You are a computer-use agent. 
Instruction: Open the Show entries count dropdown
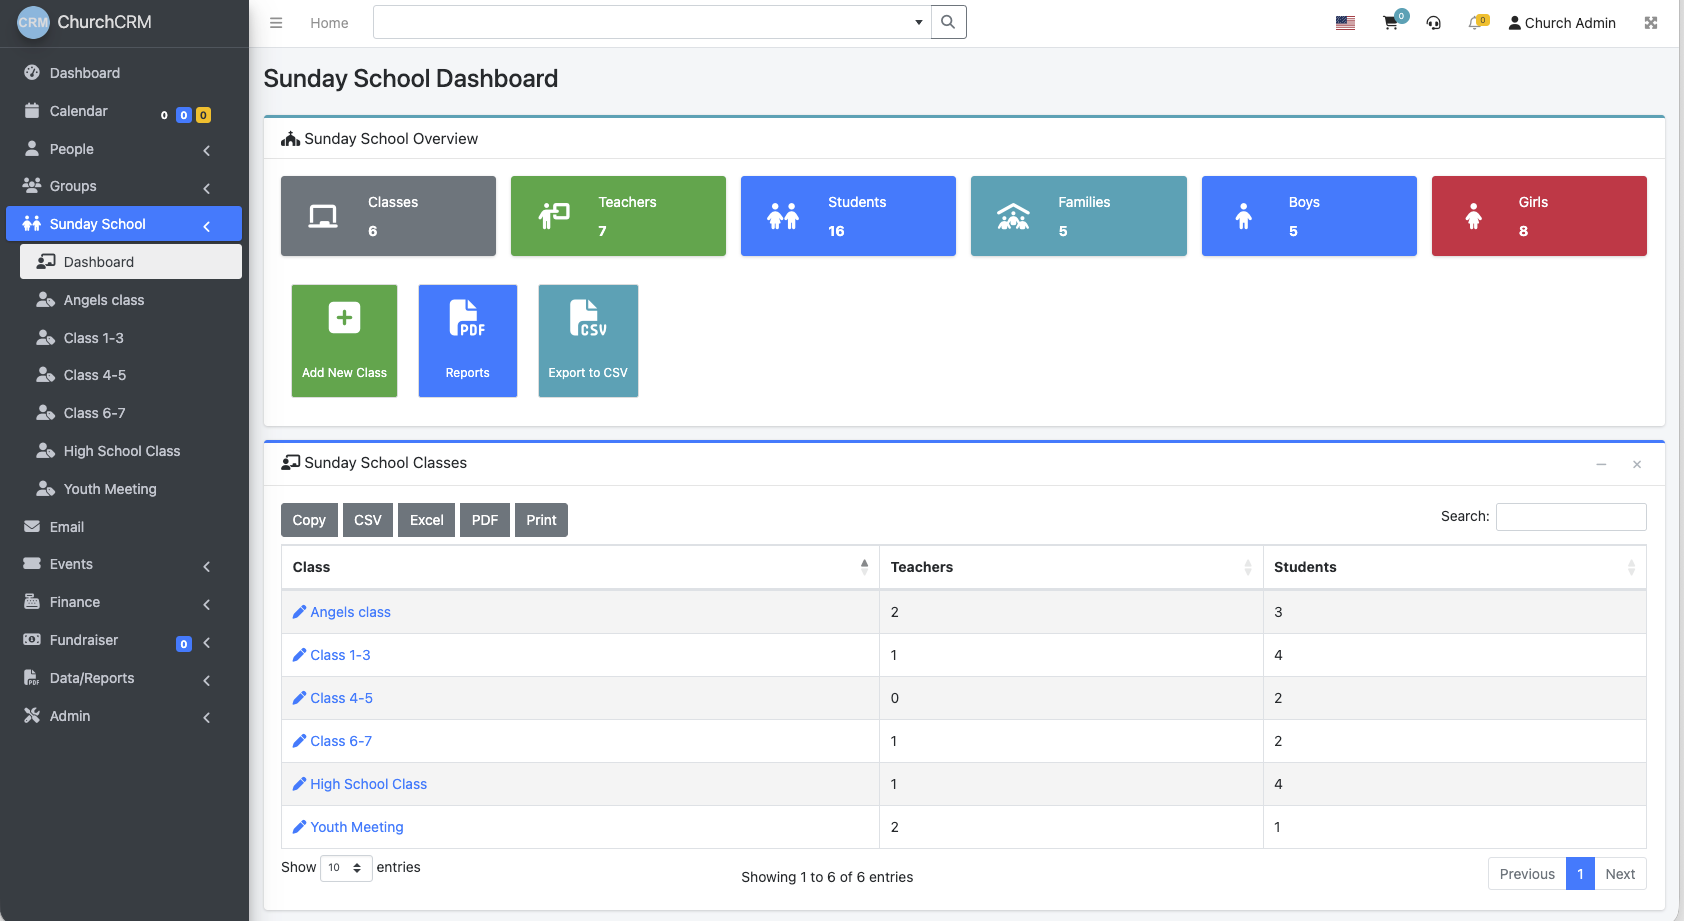click(346, 868)
